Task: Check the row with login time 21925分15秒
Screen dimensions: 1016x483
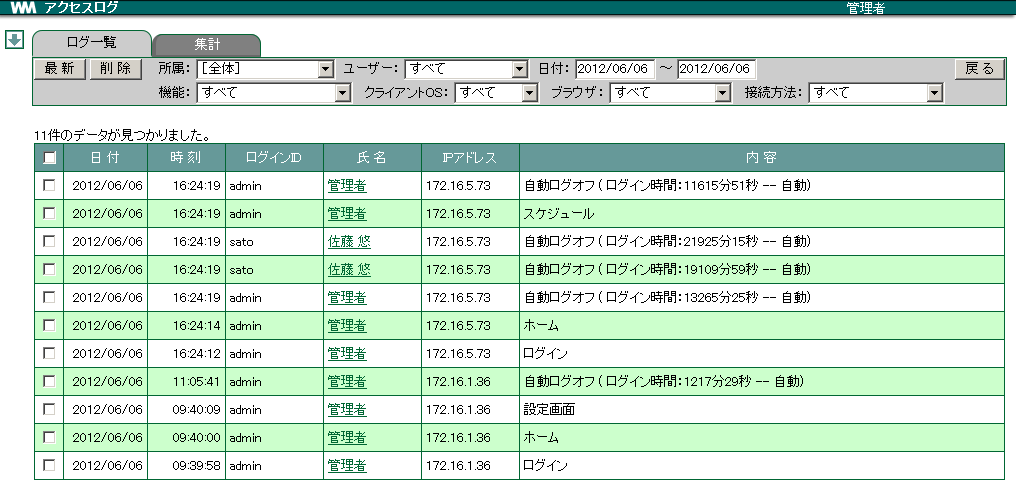Action: click(49, 241)
